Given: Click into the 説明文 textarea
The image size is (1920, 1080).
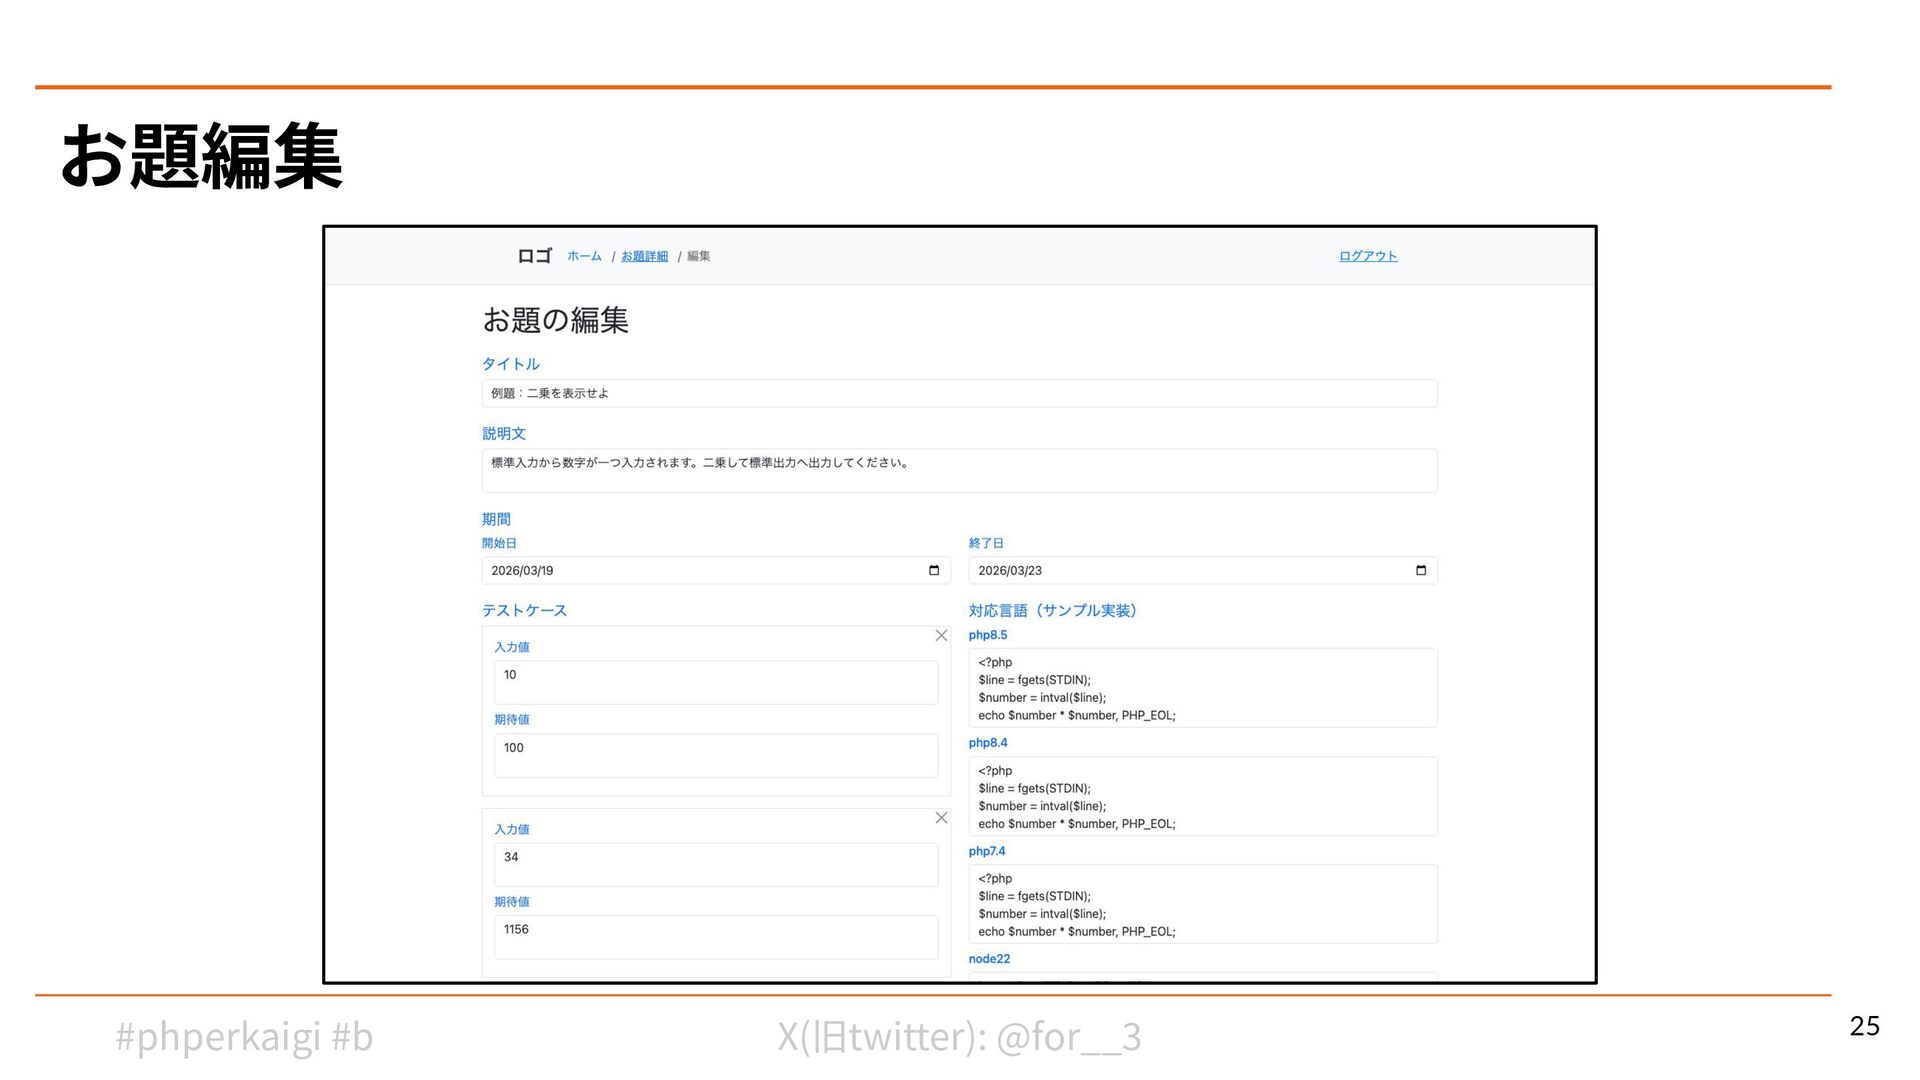Looking at the screenshot, I should (x=958, y=470).
